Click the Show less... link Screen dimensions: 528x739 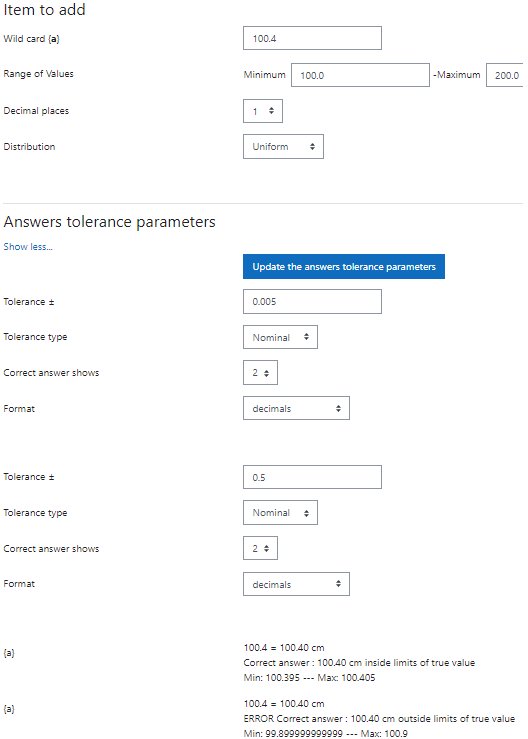tap(28, 246)
